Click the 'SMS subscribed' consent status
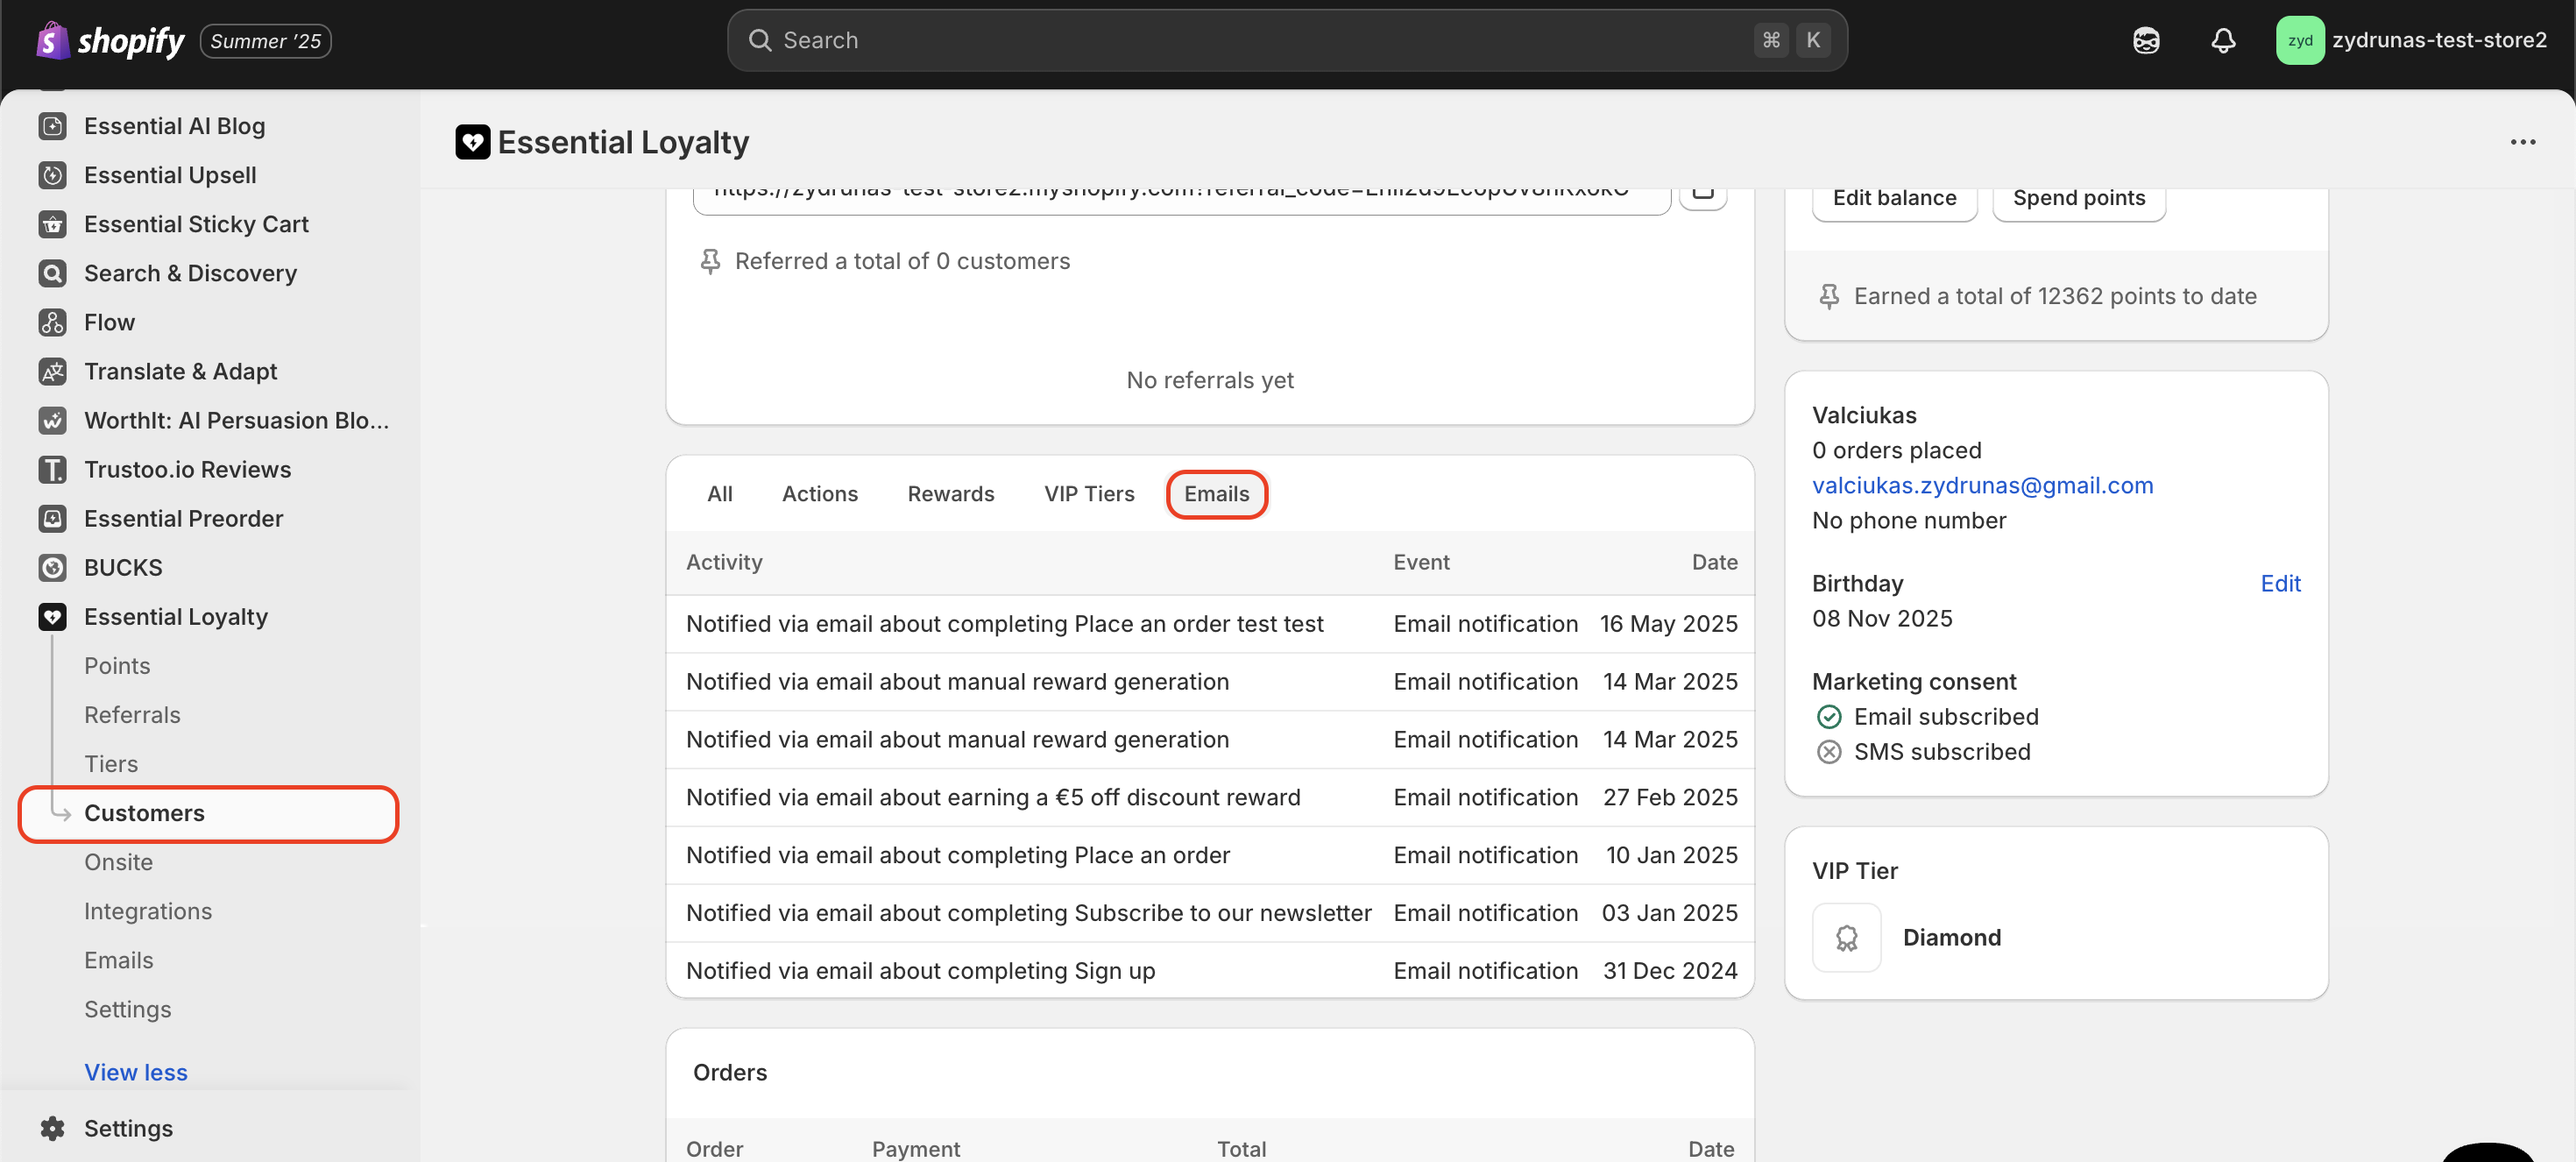This screenshot has height=1162, width=2576. 1941,751
